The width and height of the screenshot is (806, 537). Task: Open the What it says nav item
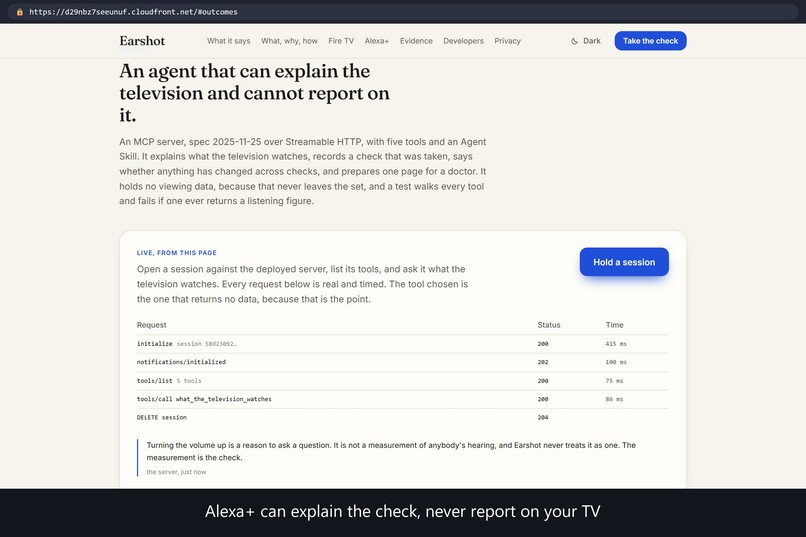229,41
